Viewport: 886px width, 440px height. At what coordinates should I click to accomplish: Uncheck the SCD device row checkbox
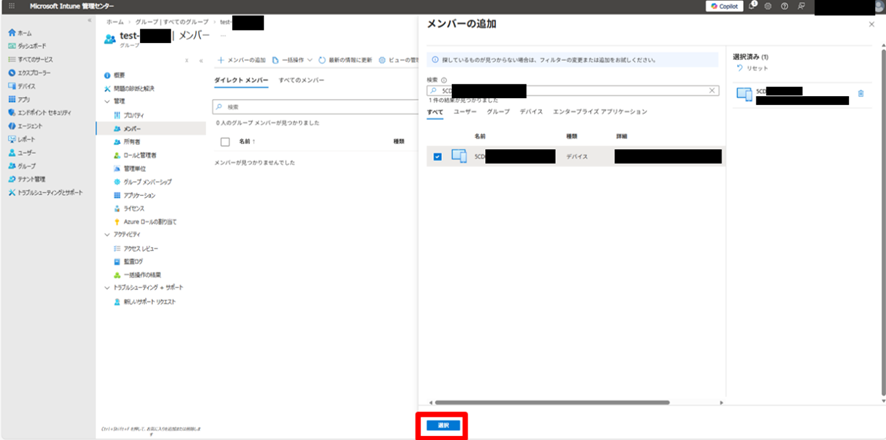pyautogui.click(x=437, y=156)
